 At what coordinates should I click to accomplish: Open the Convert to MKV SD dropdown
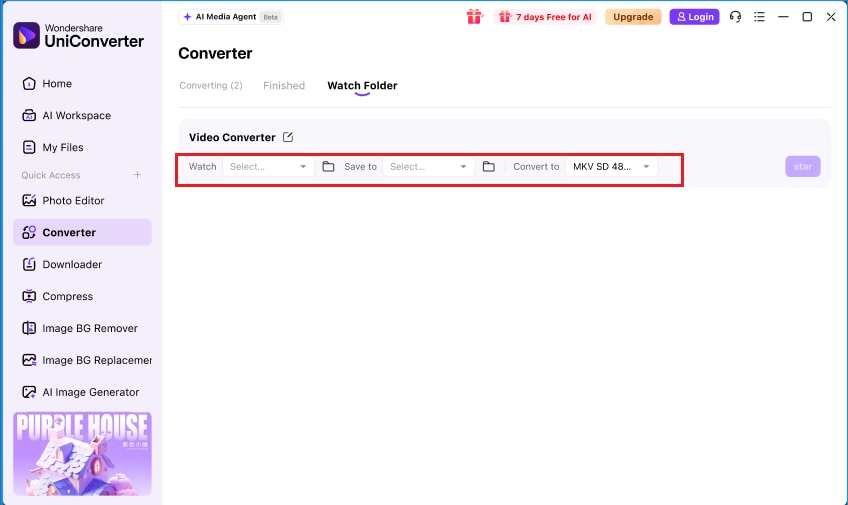tap(611, 167)
